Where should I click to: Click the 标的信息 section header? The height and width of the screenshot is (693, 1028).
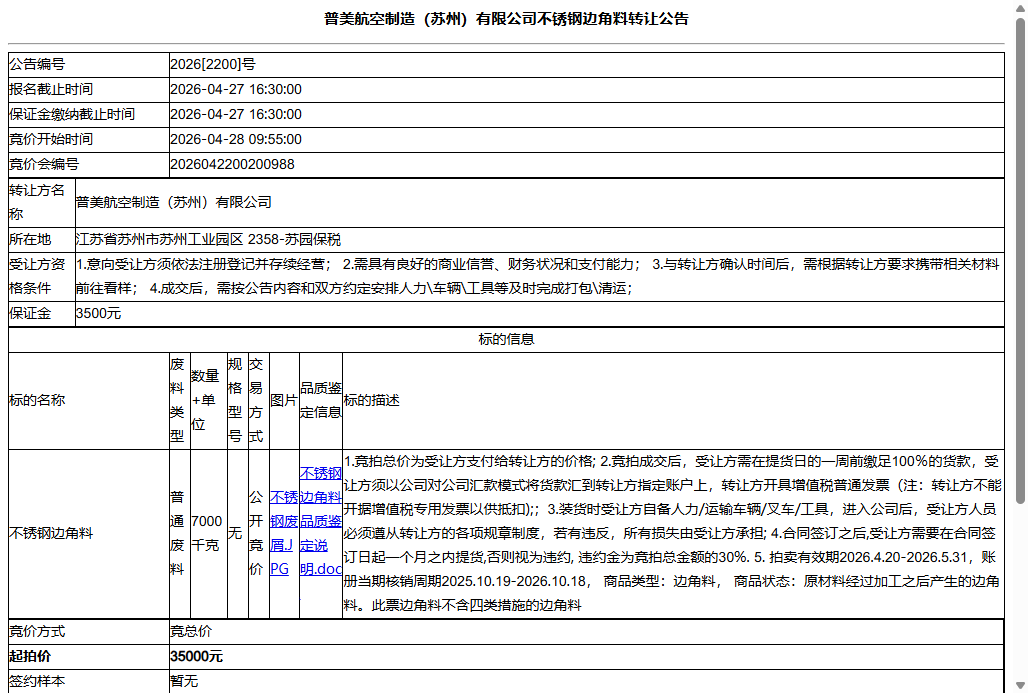tap(506, 339)
